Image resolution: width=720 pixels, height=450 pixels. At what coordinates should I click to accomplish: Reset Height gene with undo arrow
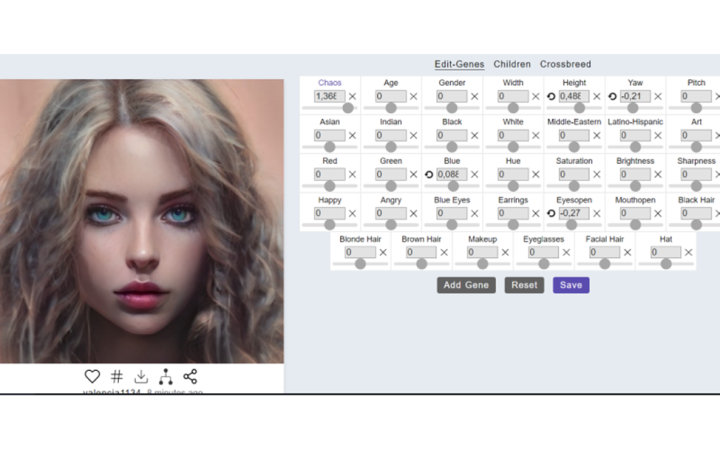[x=551, y=97]
